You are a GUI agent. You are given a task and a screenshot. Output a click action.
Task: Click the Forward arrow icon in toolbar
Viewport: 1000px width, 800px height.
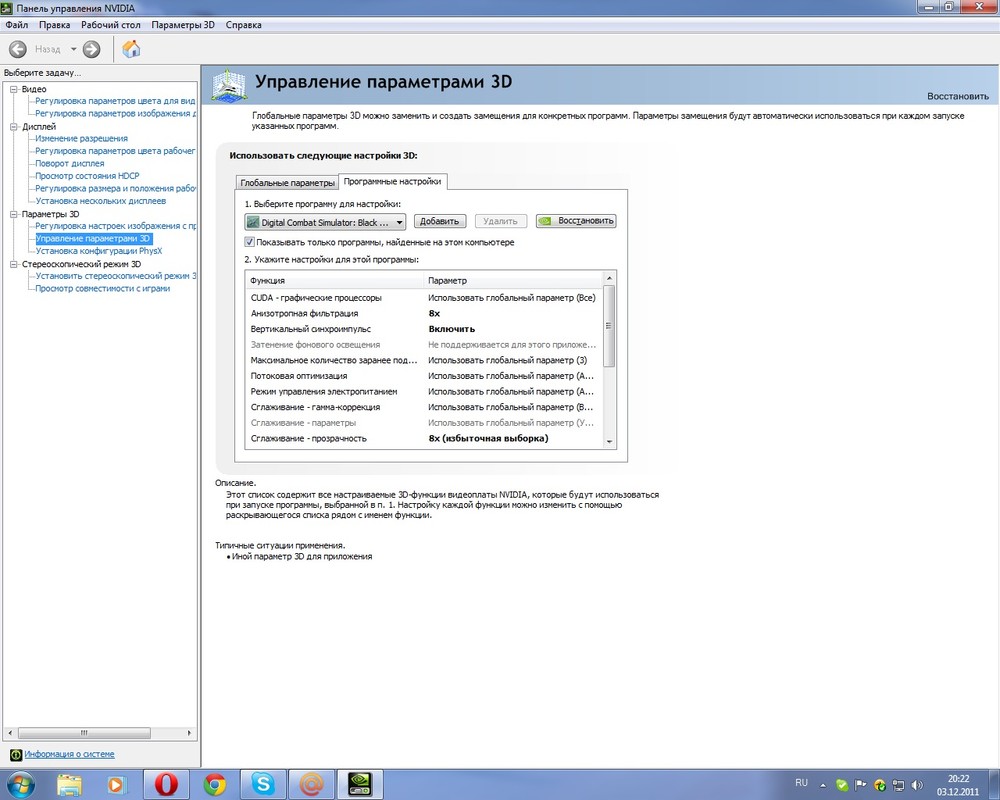92,49
